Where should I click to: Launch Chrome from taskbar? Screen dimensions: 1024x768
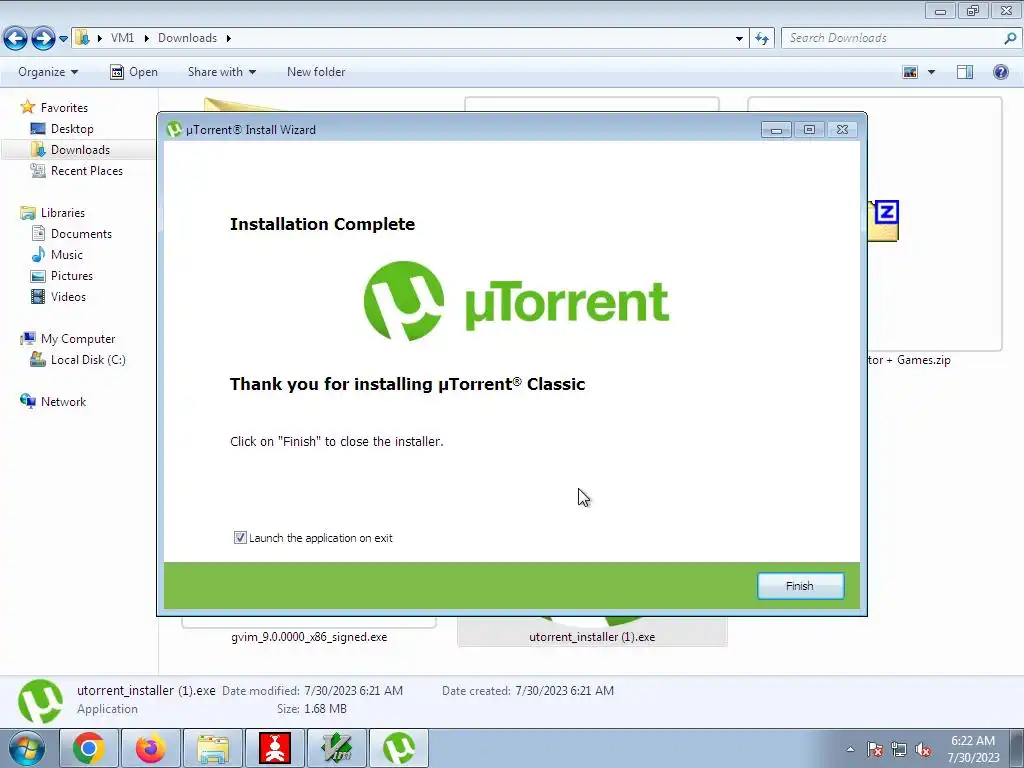pos(88,748)
